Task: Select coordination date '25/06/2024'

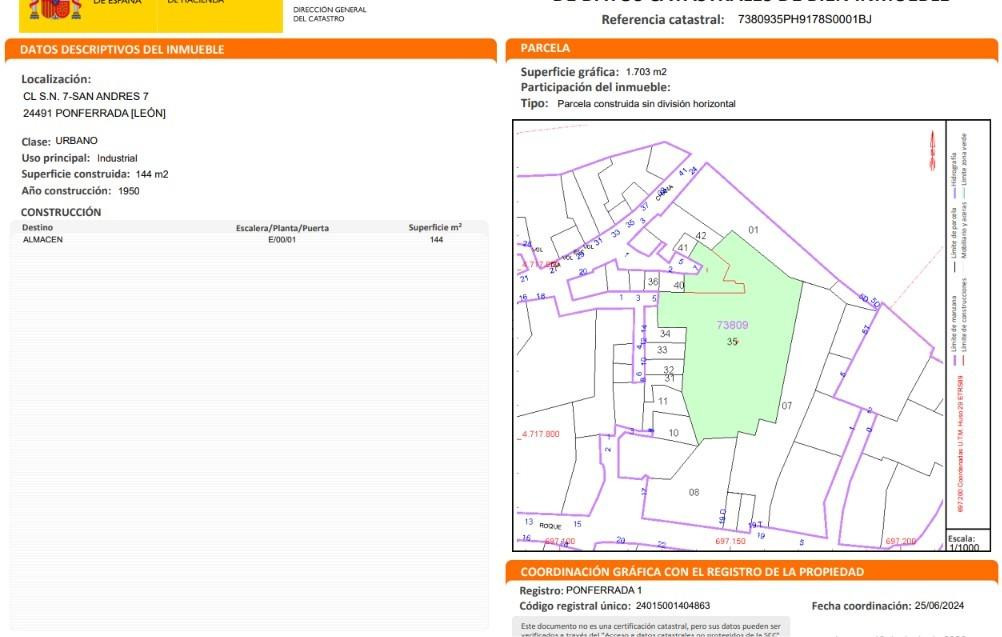Action: pos(939,606)
